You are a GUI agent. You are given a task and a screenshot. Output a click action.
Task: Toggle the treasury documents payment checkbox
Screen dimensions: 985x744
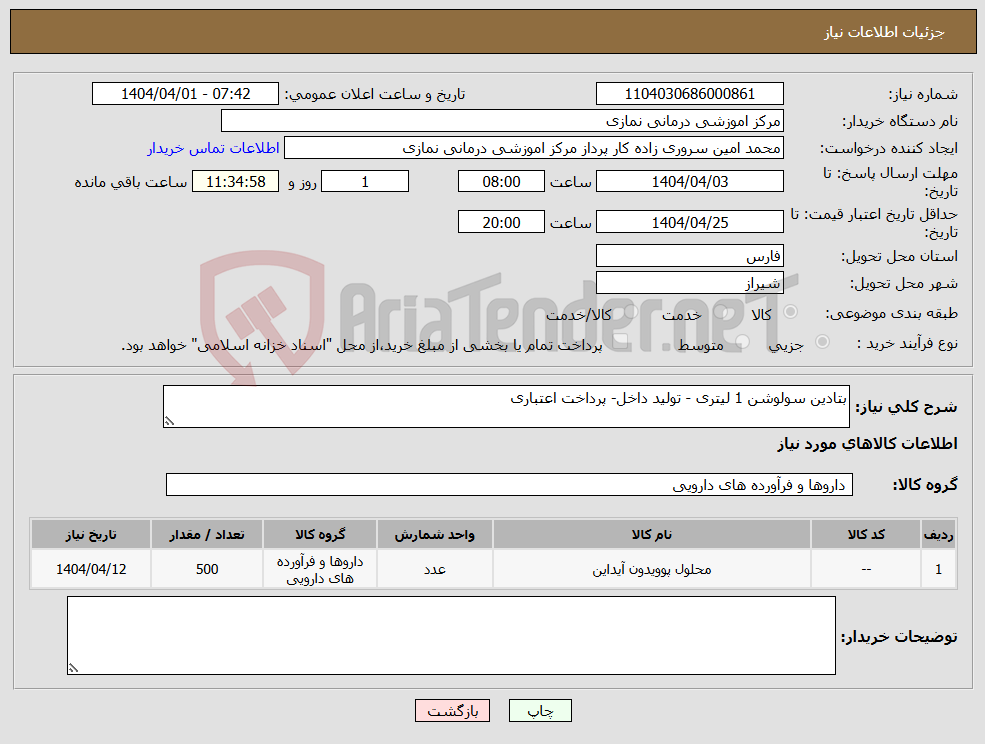[621, 341]
